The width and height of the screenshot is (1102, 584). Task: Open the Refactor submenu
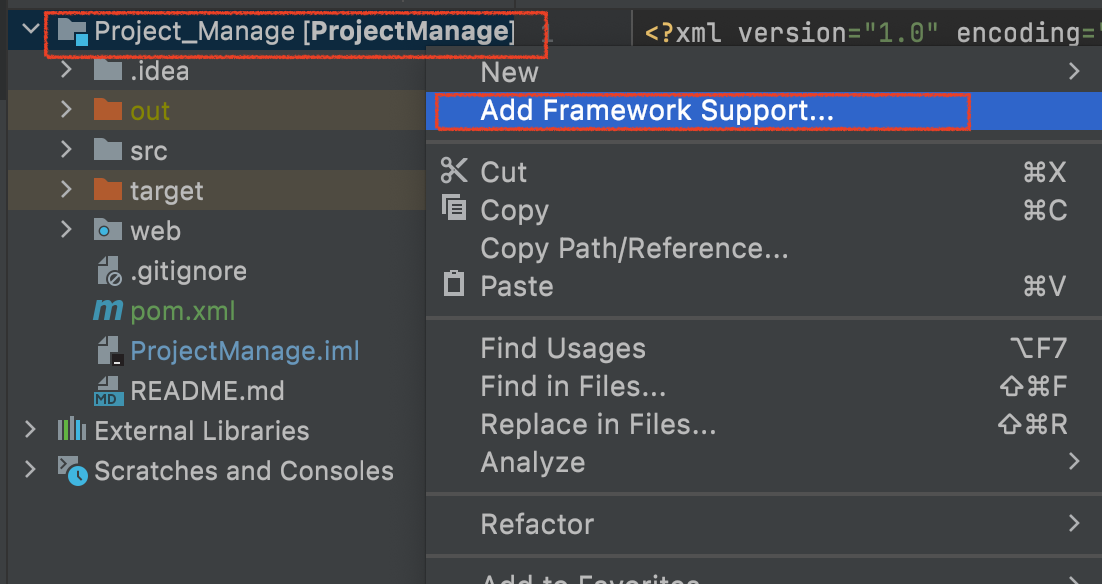537,524
